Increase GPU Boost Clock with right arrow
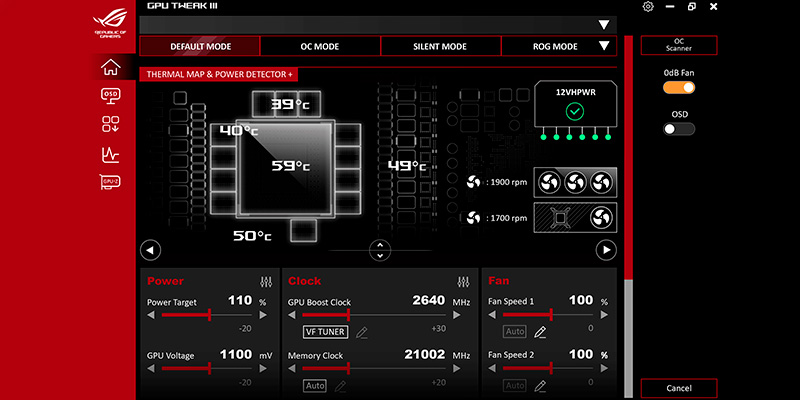 pyautogui.click(x=457, y=315)
